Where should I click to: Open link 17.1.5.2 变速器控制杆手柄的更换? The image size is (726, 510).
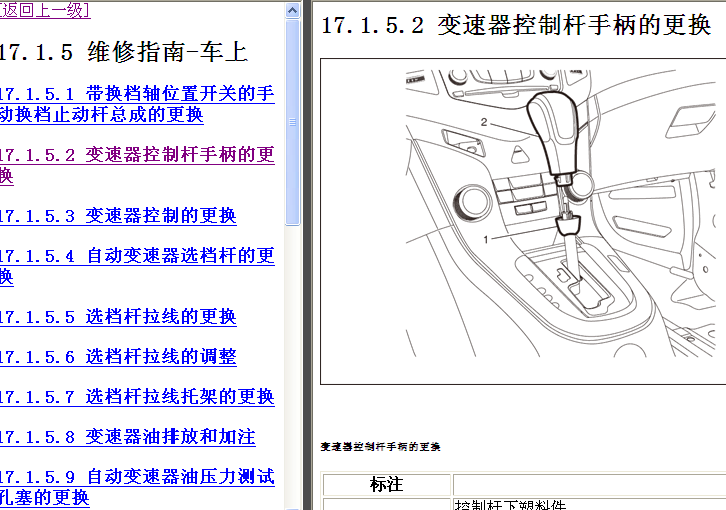(137, 165)
